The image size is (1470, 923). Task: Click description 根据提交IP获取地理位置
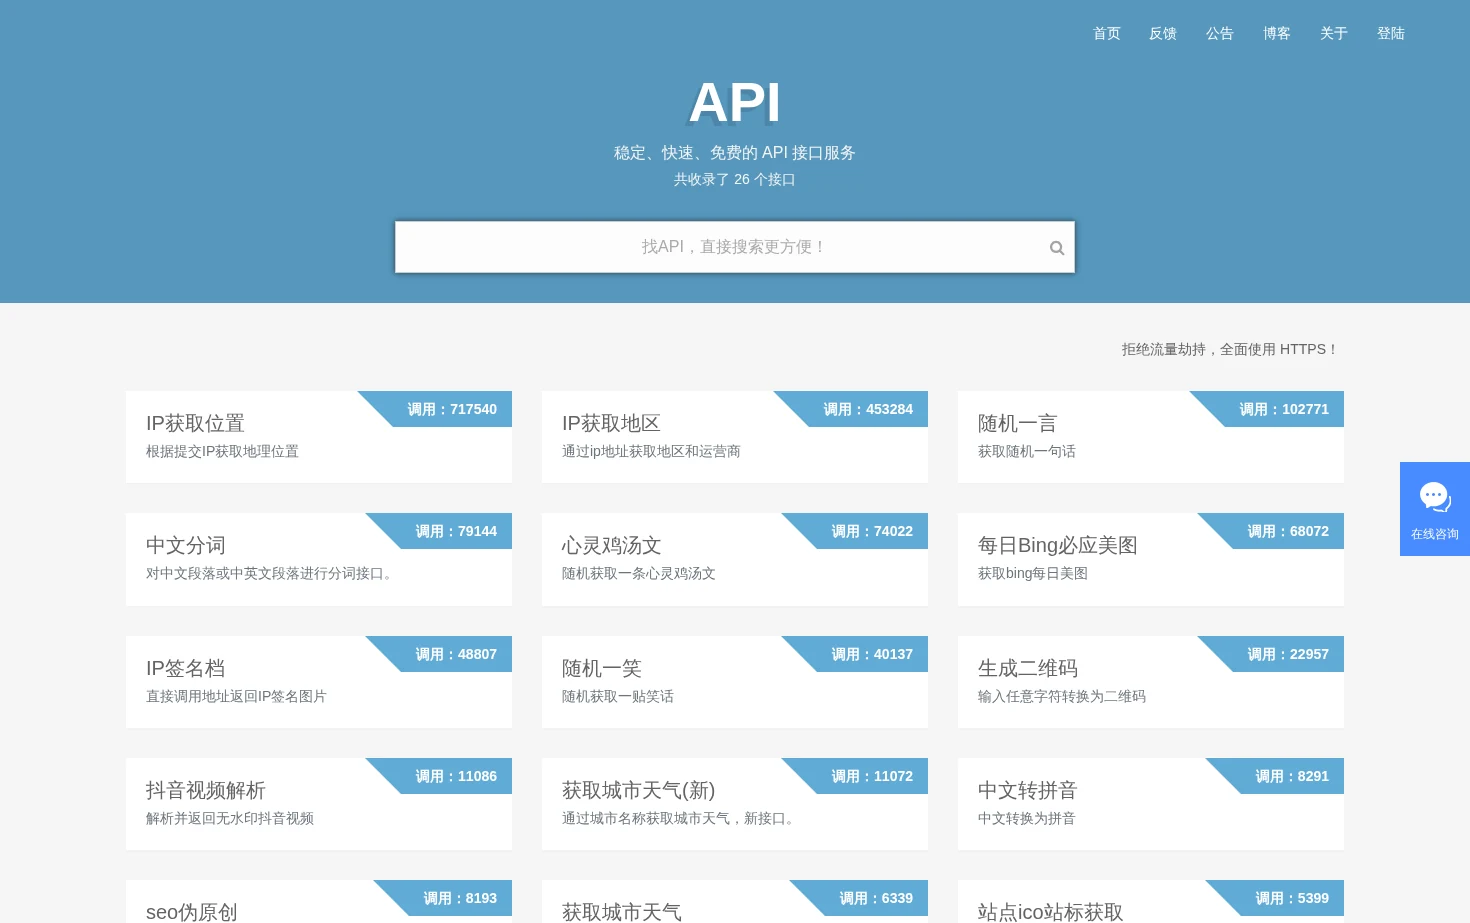222,451
